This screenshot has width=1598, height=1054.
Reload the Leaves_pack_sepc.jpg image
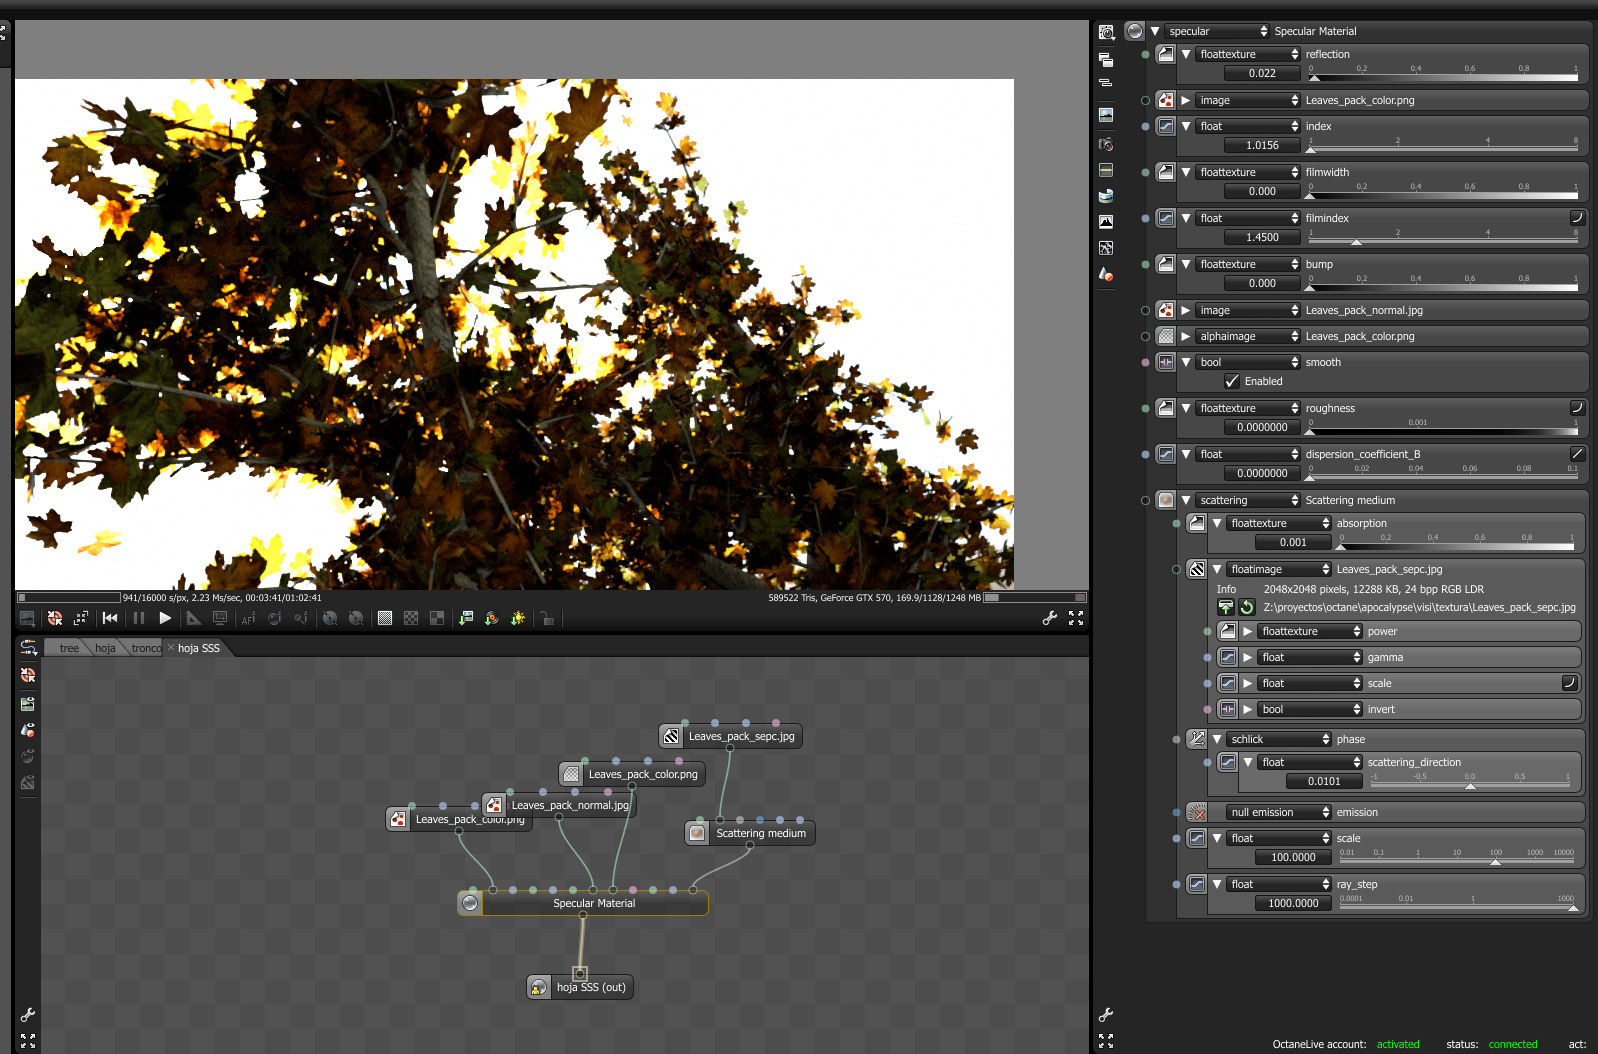(1247, 607)
